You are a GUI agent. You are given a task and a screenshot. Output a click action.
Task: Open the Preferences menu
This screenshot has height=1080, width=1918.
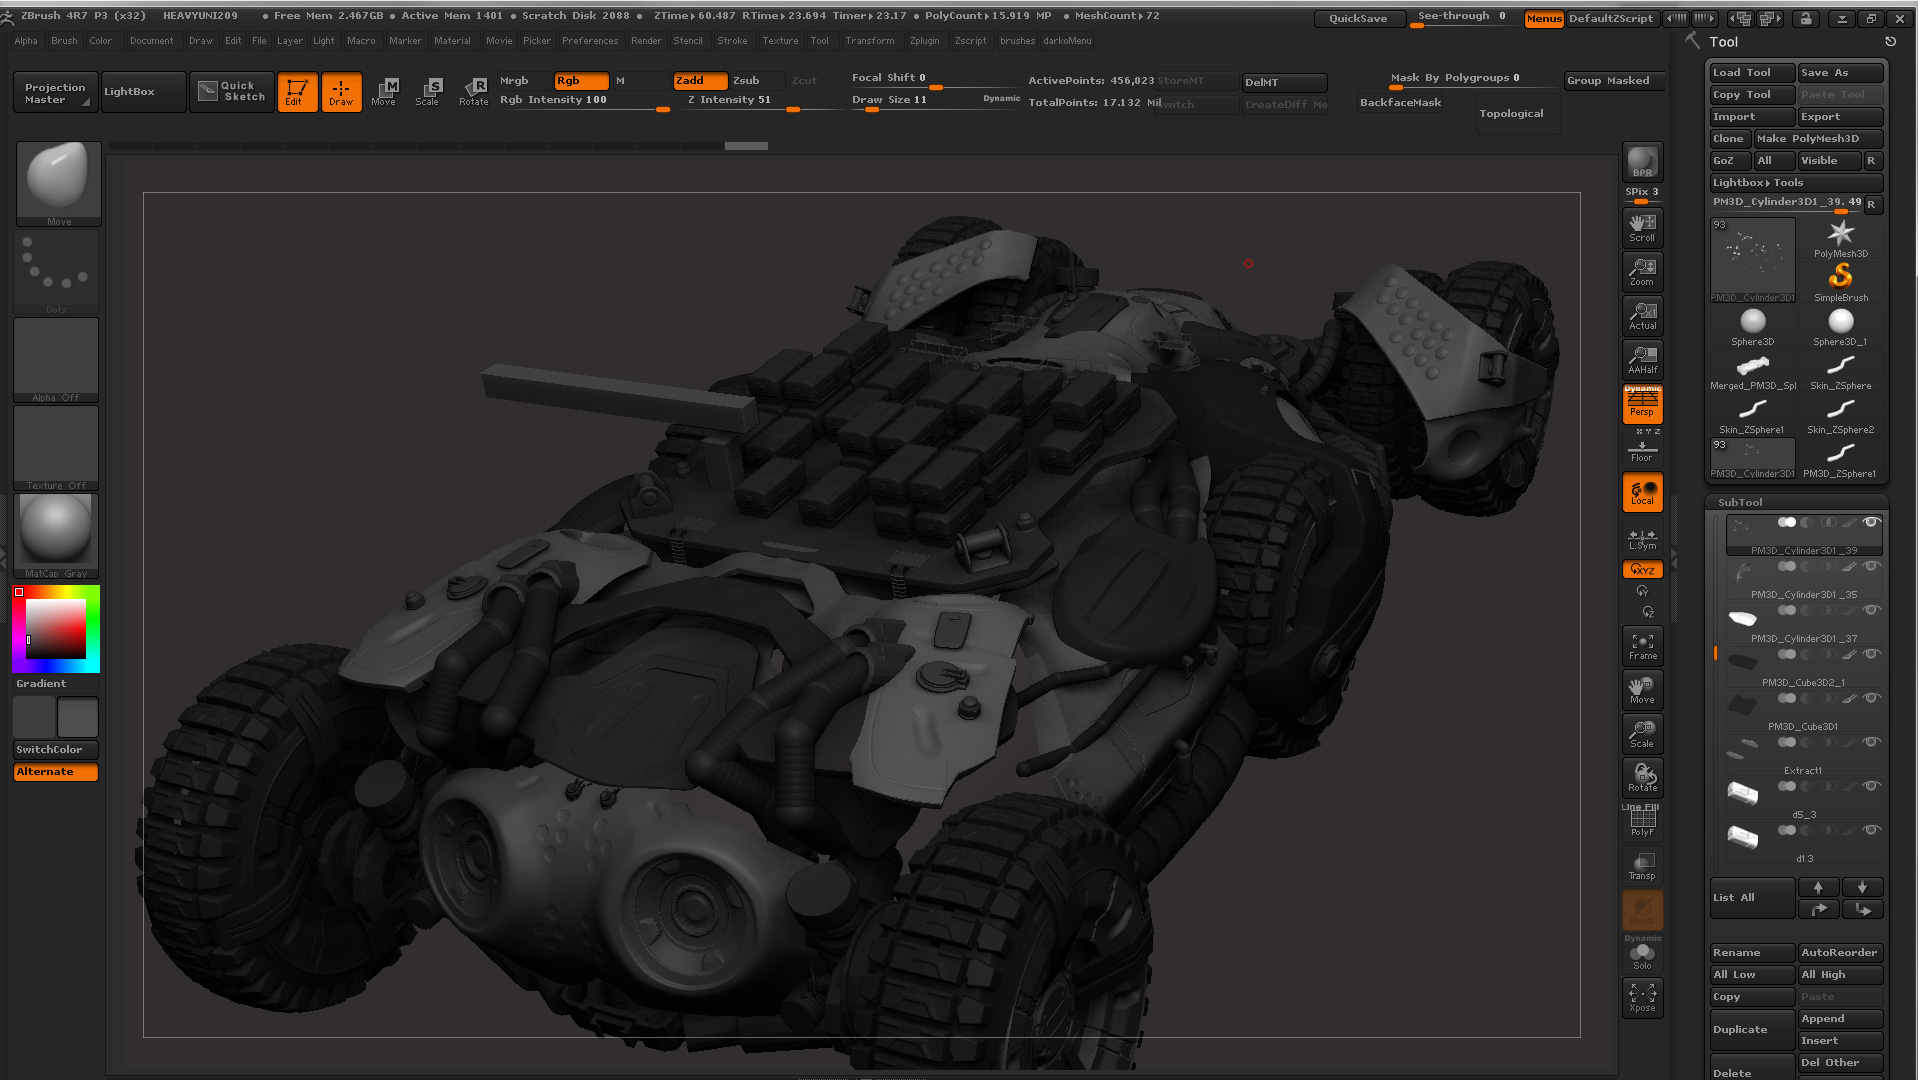click(590, 41)
